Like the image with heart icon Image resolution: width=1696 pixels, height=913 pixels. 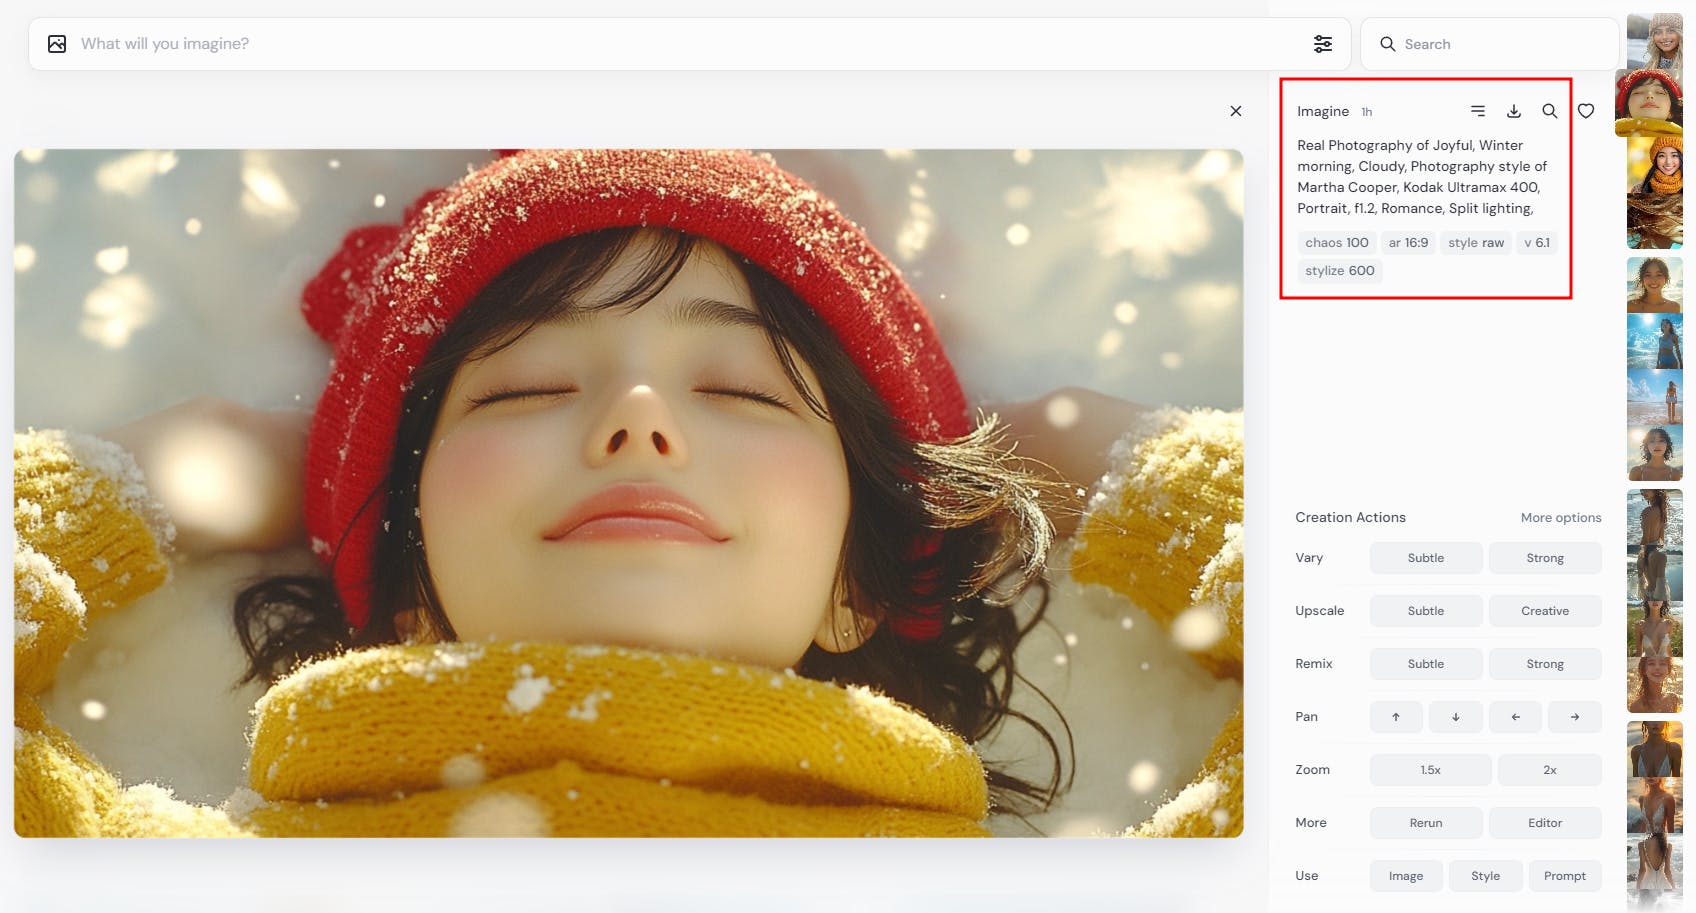click(1586, 111)
